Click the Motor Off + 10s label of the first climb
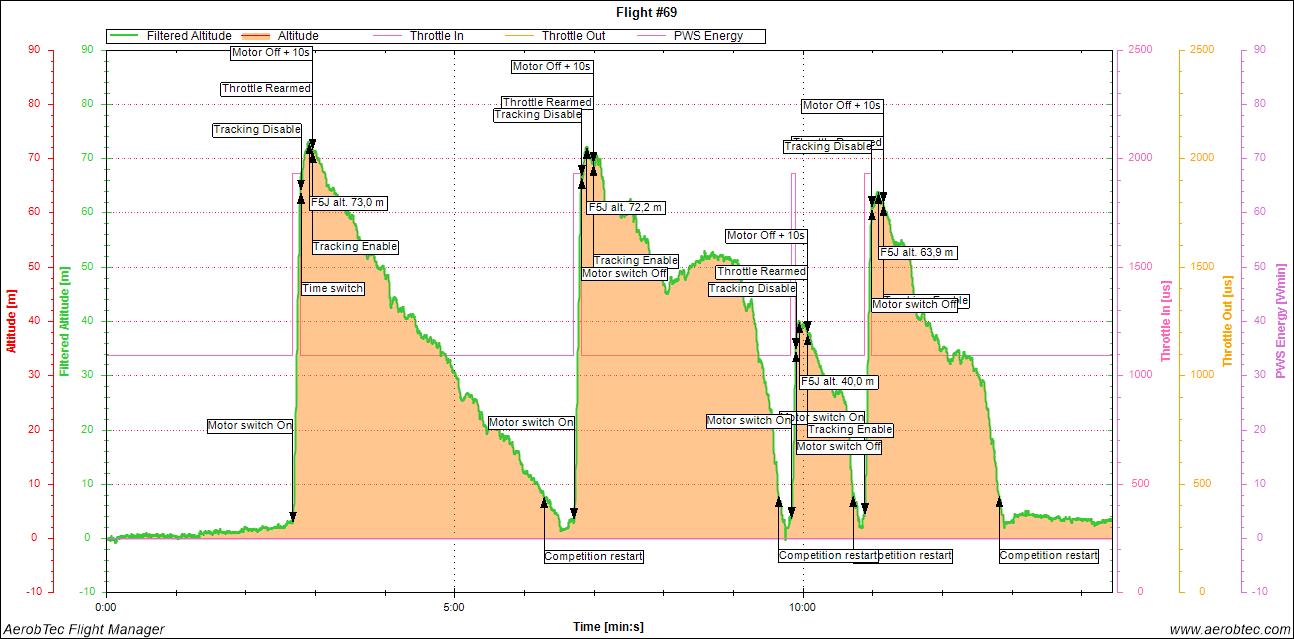Screen dimensions: 1294x639 point(270,51)
